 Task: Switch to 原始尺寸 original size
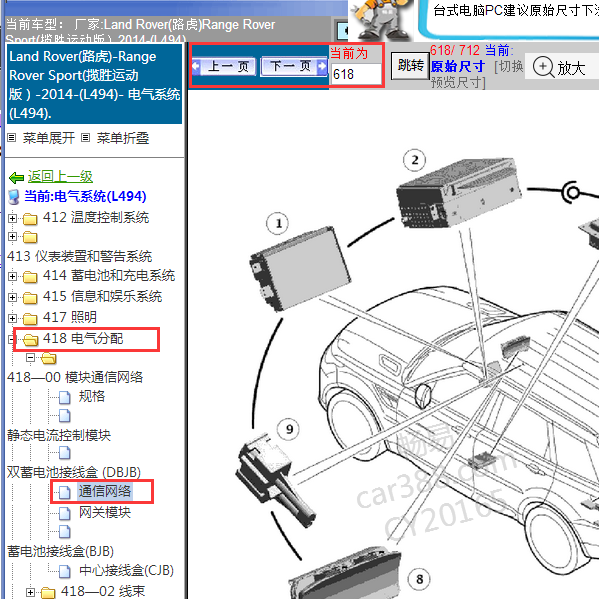click(458, 66)
